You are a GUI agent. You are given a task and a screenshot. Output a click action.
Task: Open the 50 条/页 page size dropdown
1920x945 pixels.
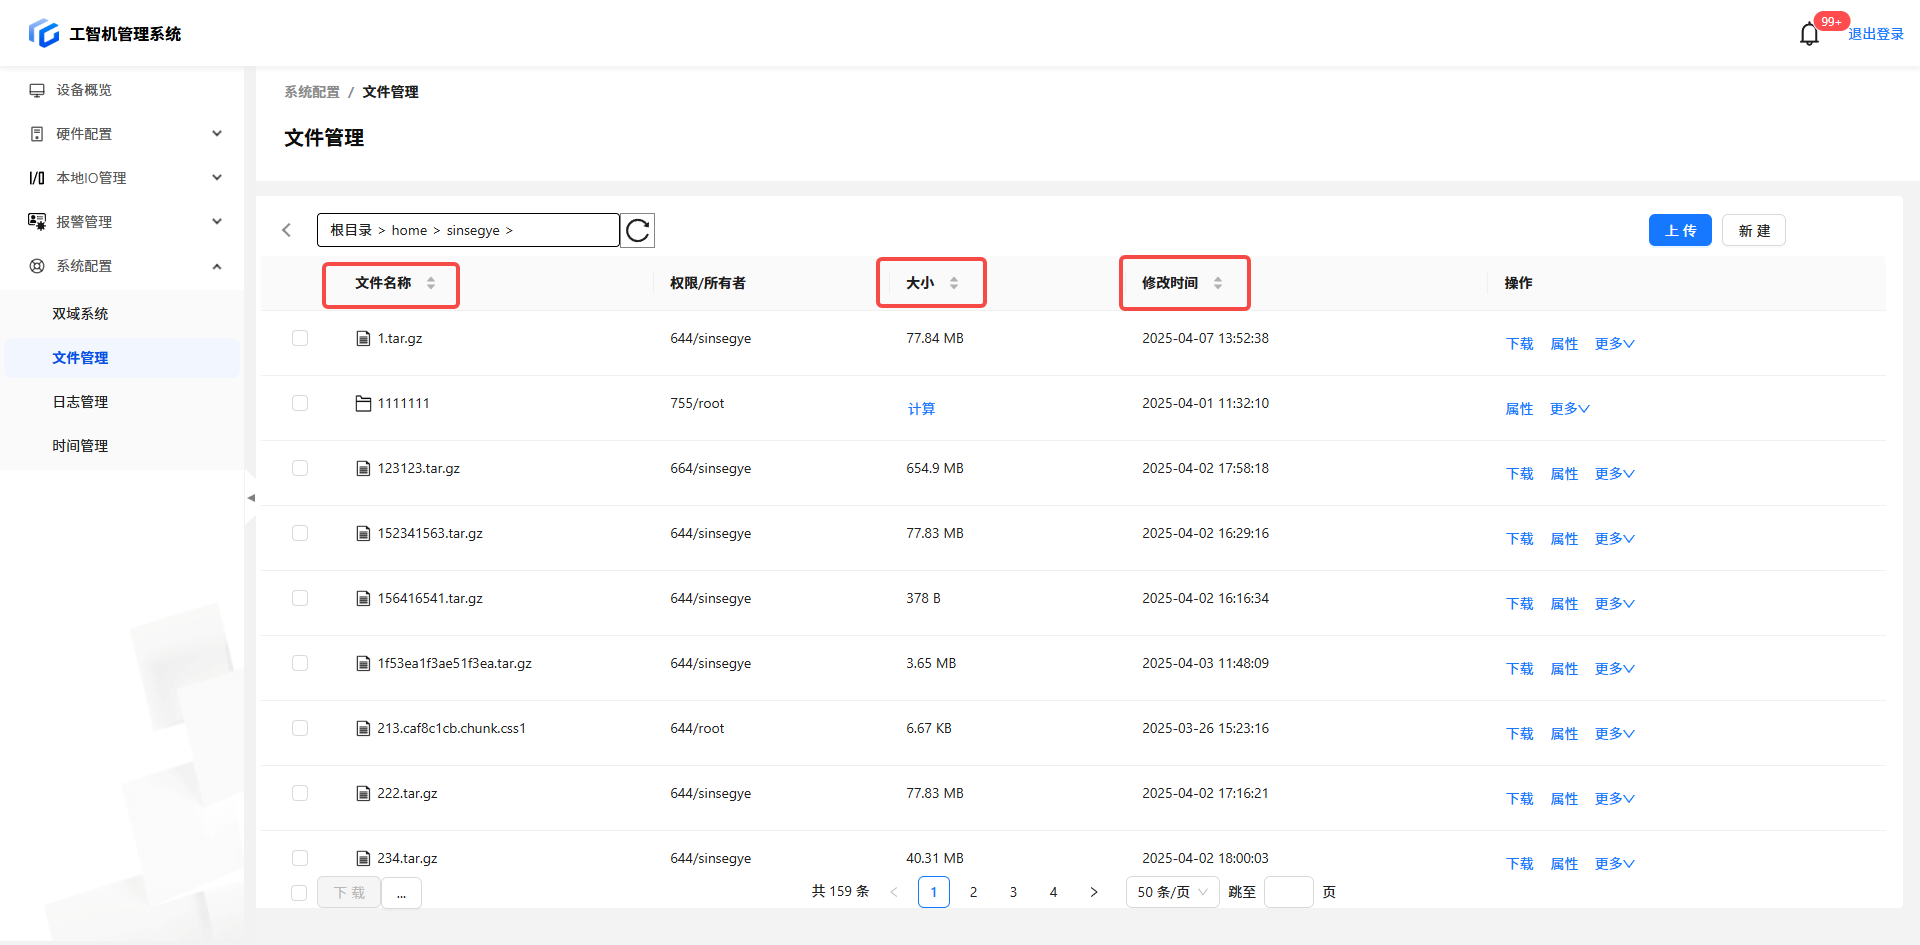point(1172,892)
